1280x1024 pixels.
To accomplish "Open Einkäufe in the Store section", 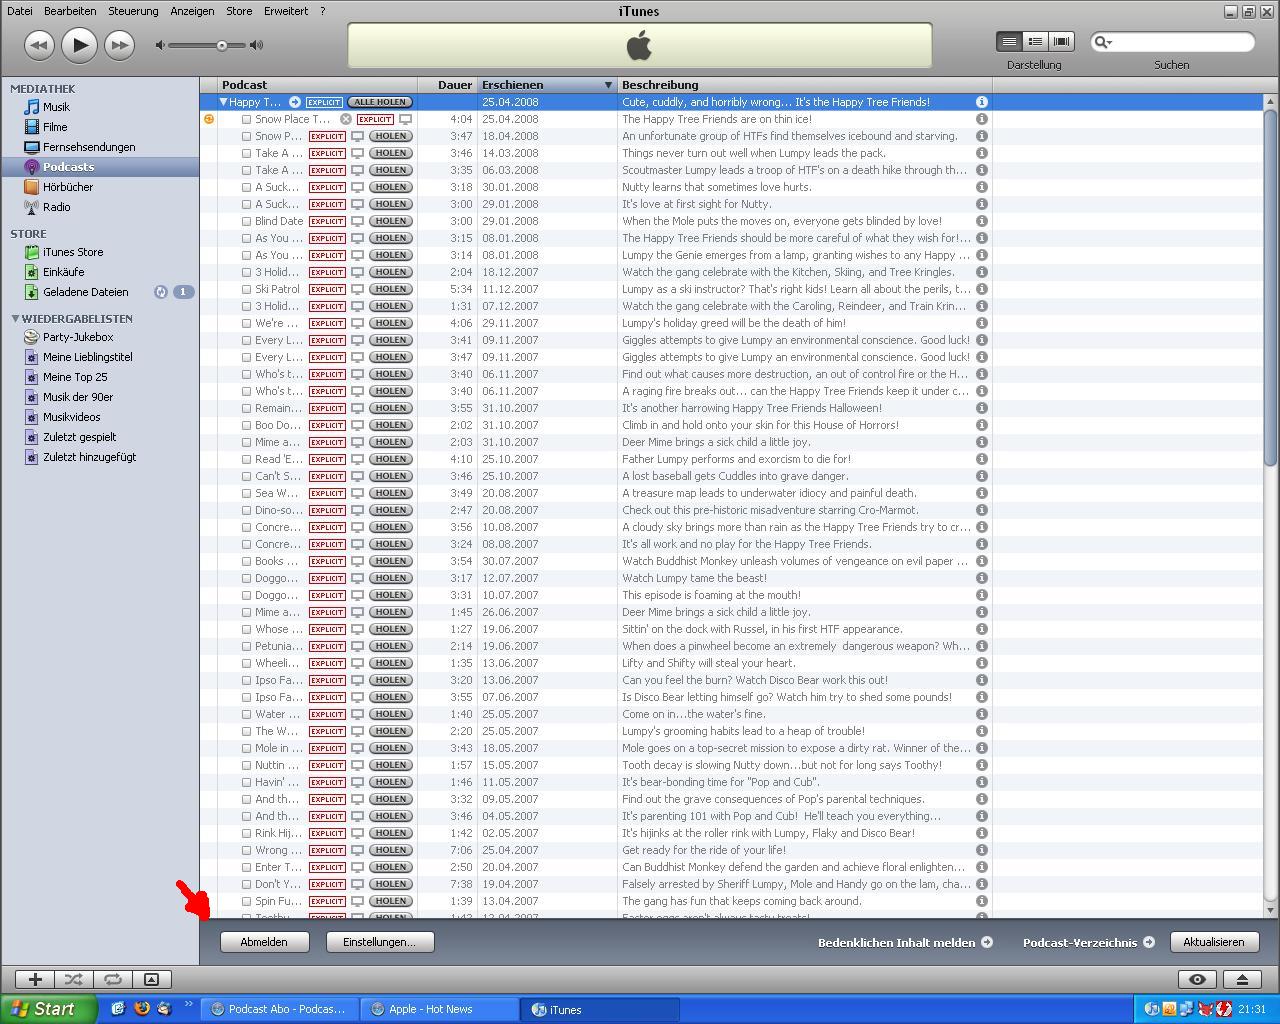I will [63, 272].
